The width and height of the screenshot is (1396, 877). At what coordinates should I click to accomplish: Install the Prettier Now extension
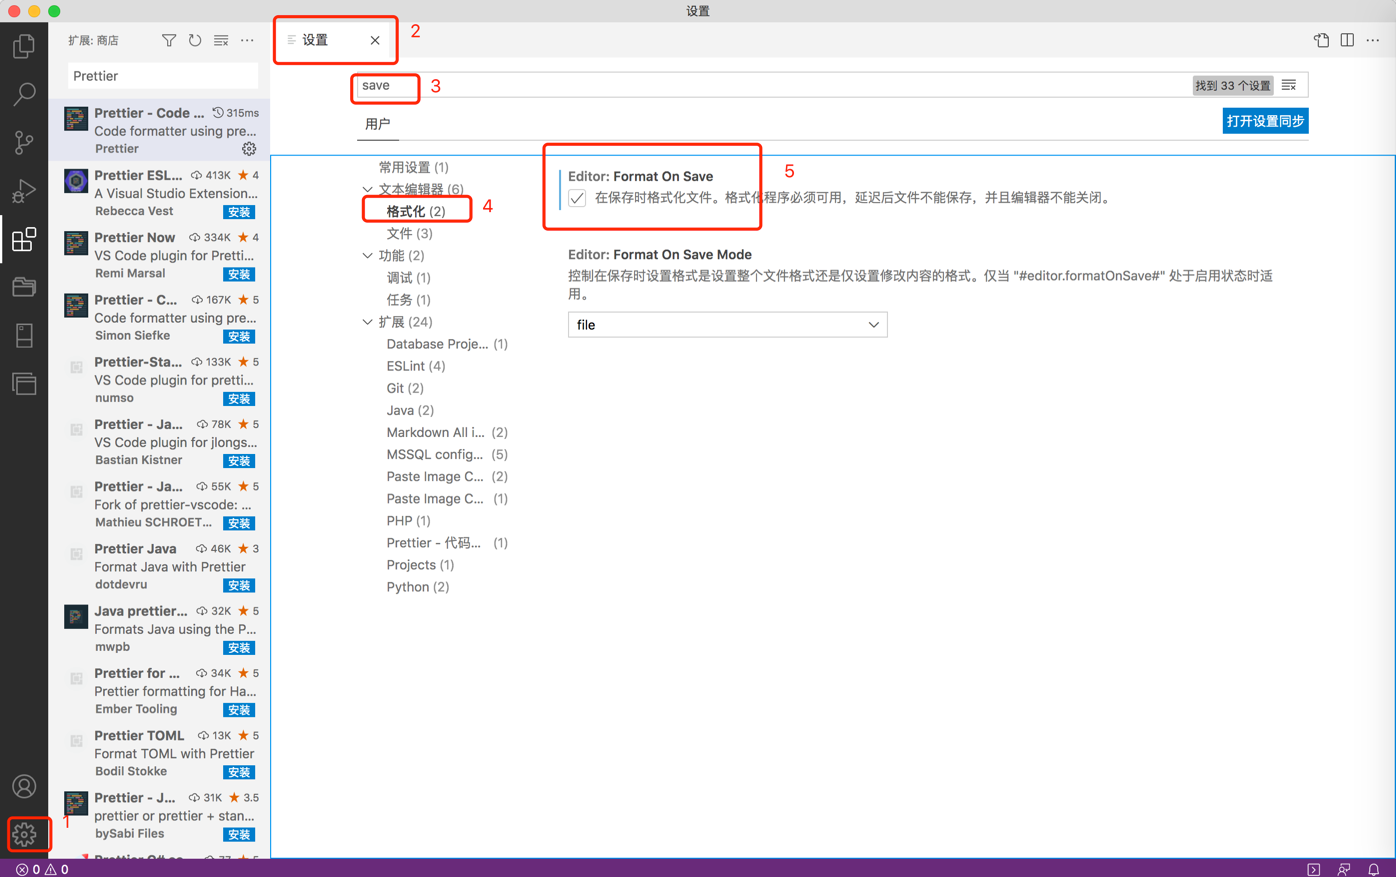point(239,274)
